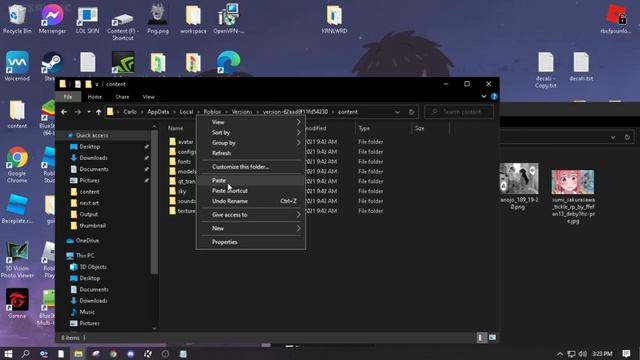Image resolution: width=640 pixels, height=360 pixels.
Task: Open the Microsoft Edge desktop icon
Action: point(229,62)
